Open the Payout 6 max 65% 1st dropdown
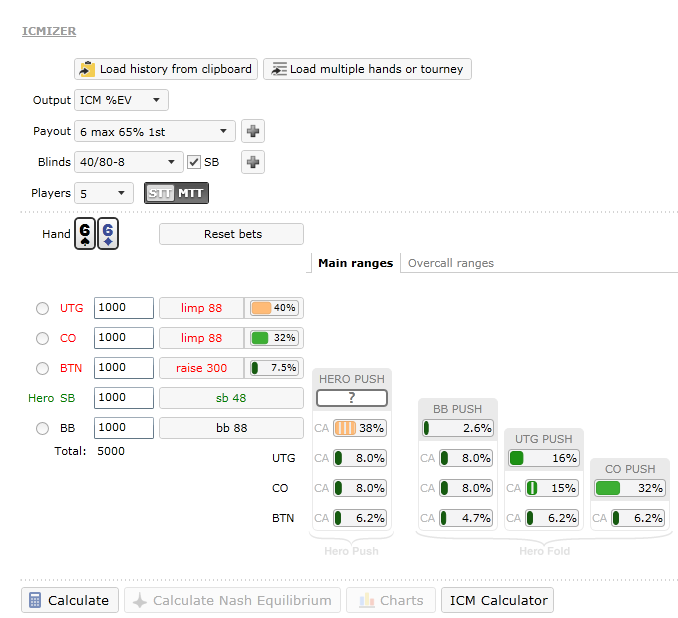This screenshot has width=678, height=618. [x=155, y=131]
